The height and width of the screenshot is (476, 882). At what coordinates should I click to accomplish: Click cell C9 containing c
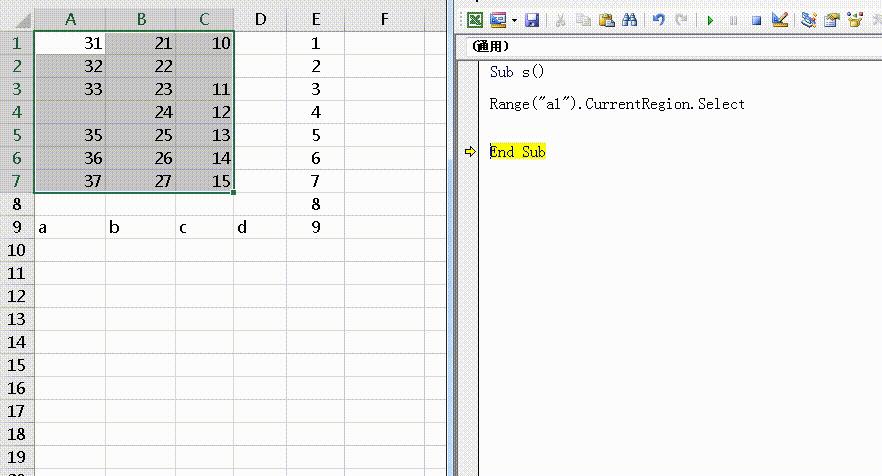pos(205,227)
